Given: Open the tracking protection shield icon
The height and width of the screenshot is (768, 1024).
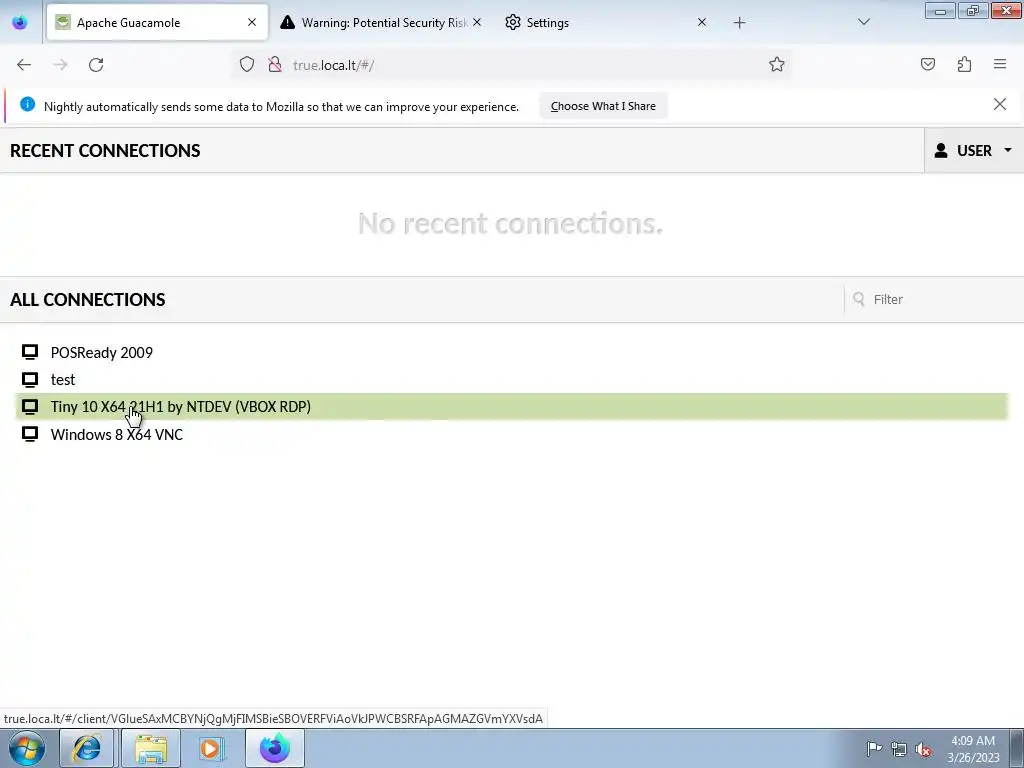Looking at the screenshot, I should pyautogui.click(x=246, y=65).
